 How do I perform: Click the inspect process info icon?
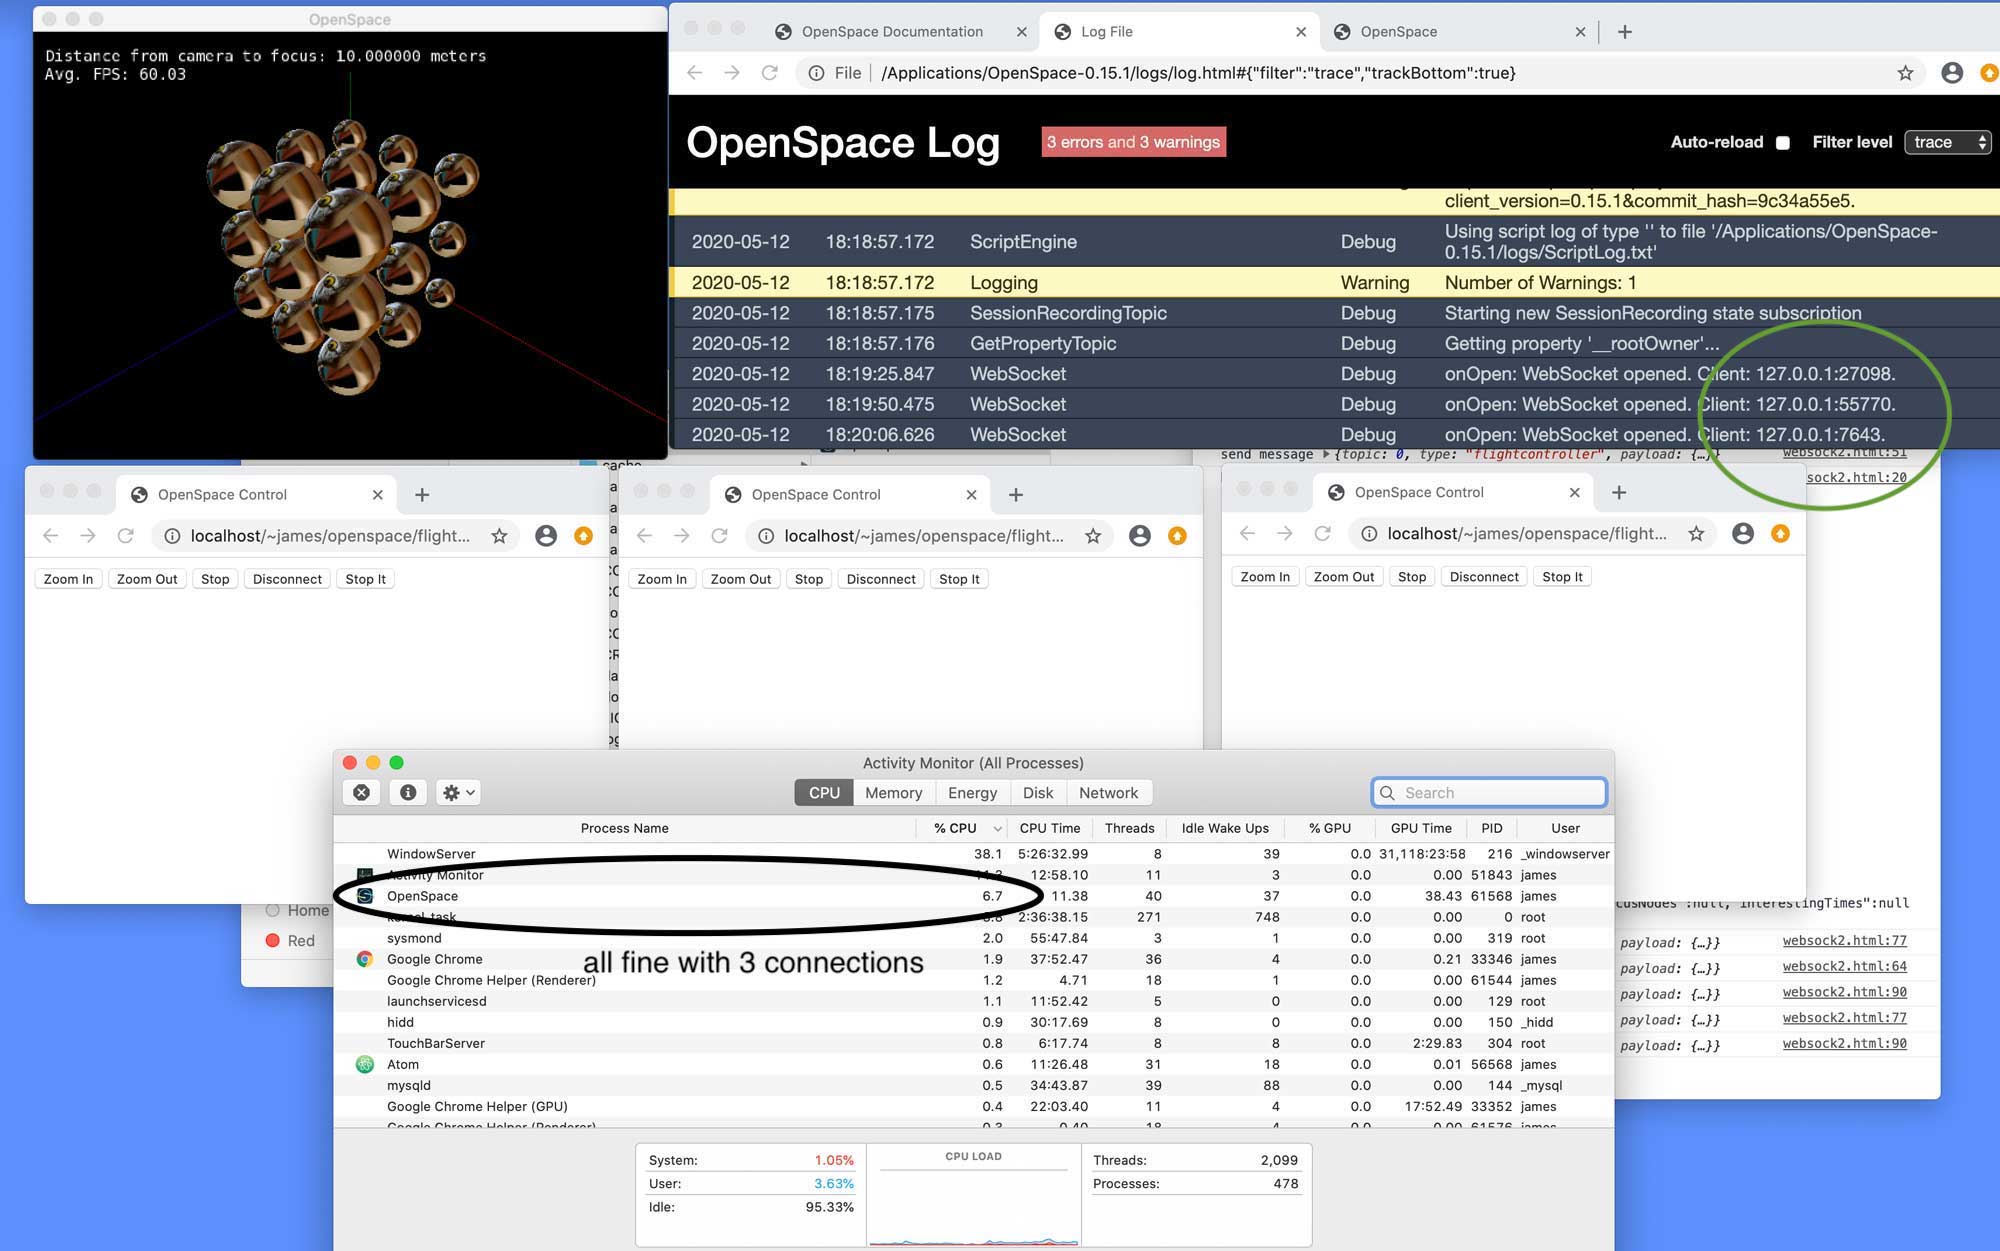coord(408,792)
